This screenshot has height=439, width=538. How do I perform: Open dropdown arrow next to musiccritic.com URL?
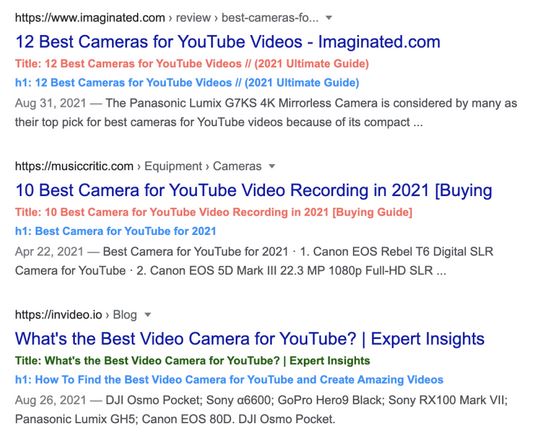coord(272,166)
